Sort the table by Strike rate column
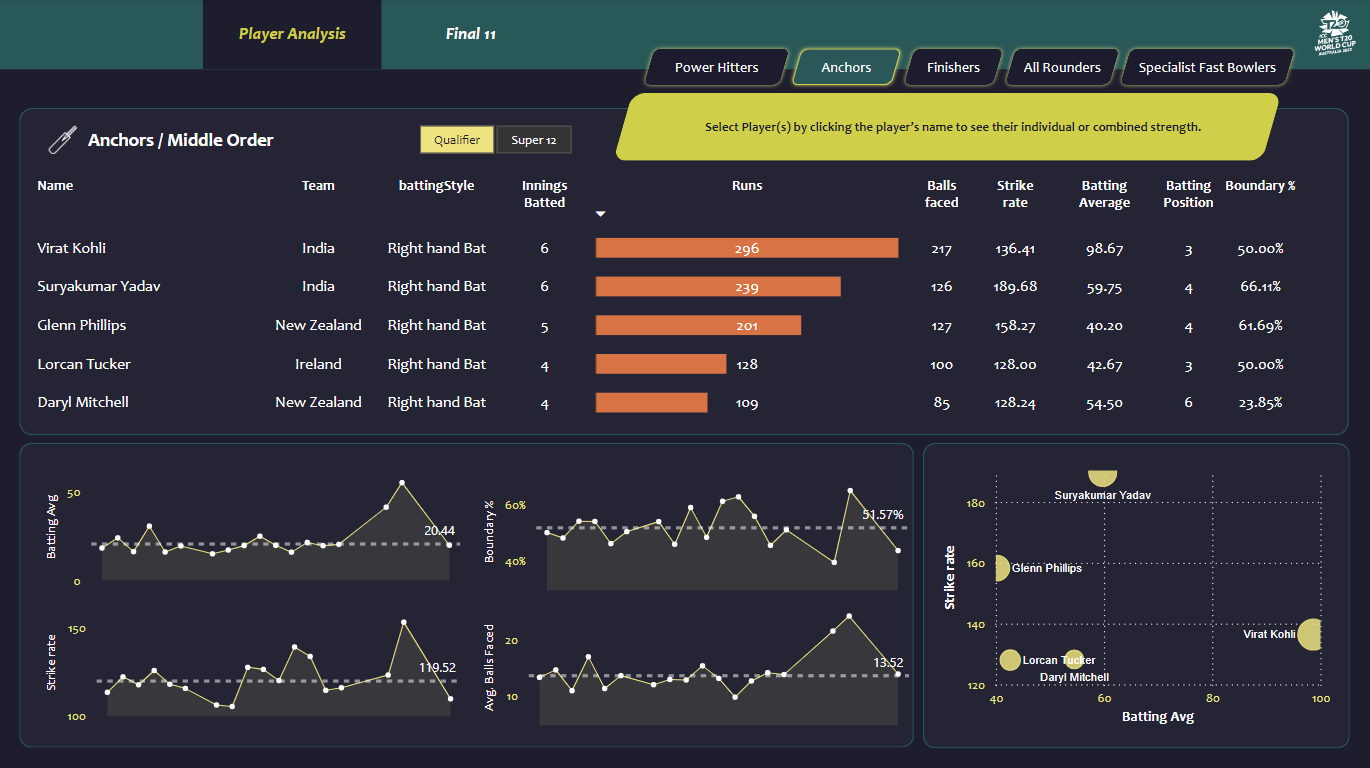The height and width of the screenshot is (768, 1370). [x=1015, y=193]
